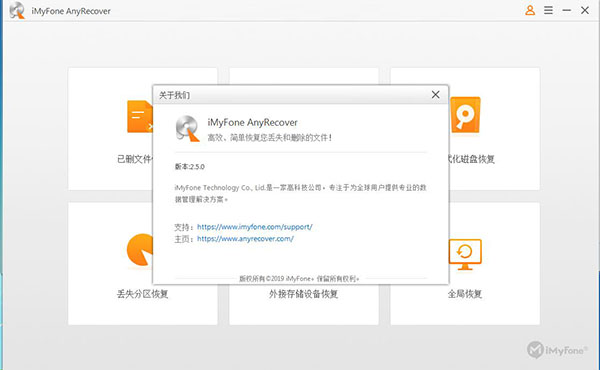
Task: Click the AnyRecover app logo in title bar
Action: [17, 10]
